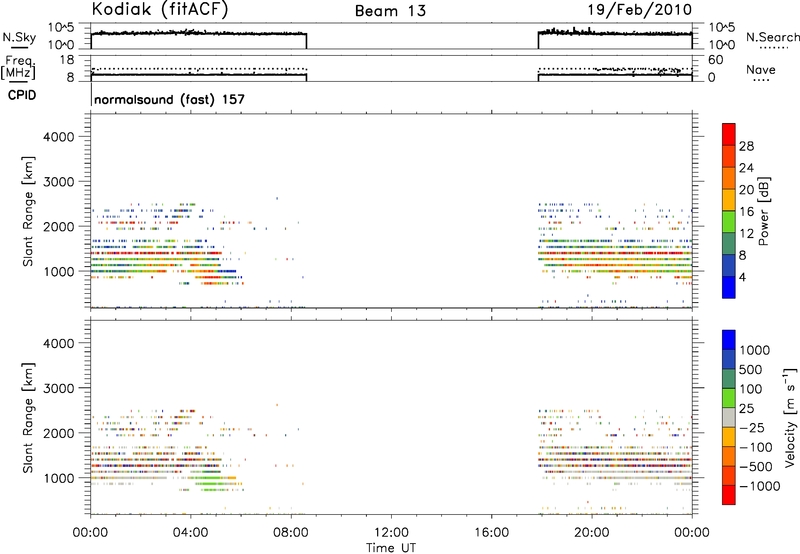This screenshot has height=554, width=800.
Task: Select the "N.Sky" legend label
Action: click(x=19, y=37)
